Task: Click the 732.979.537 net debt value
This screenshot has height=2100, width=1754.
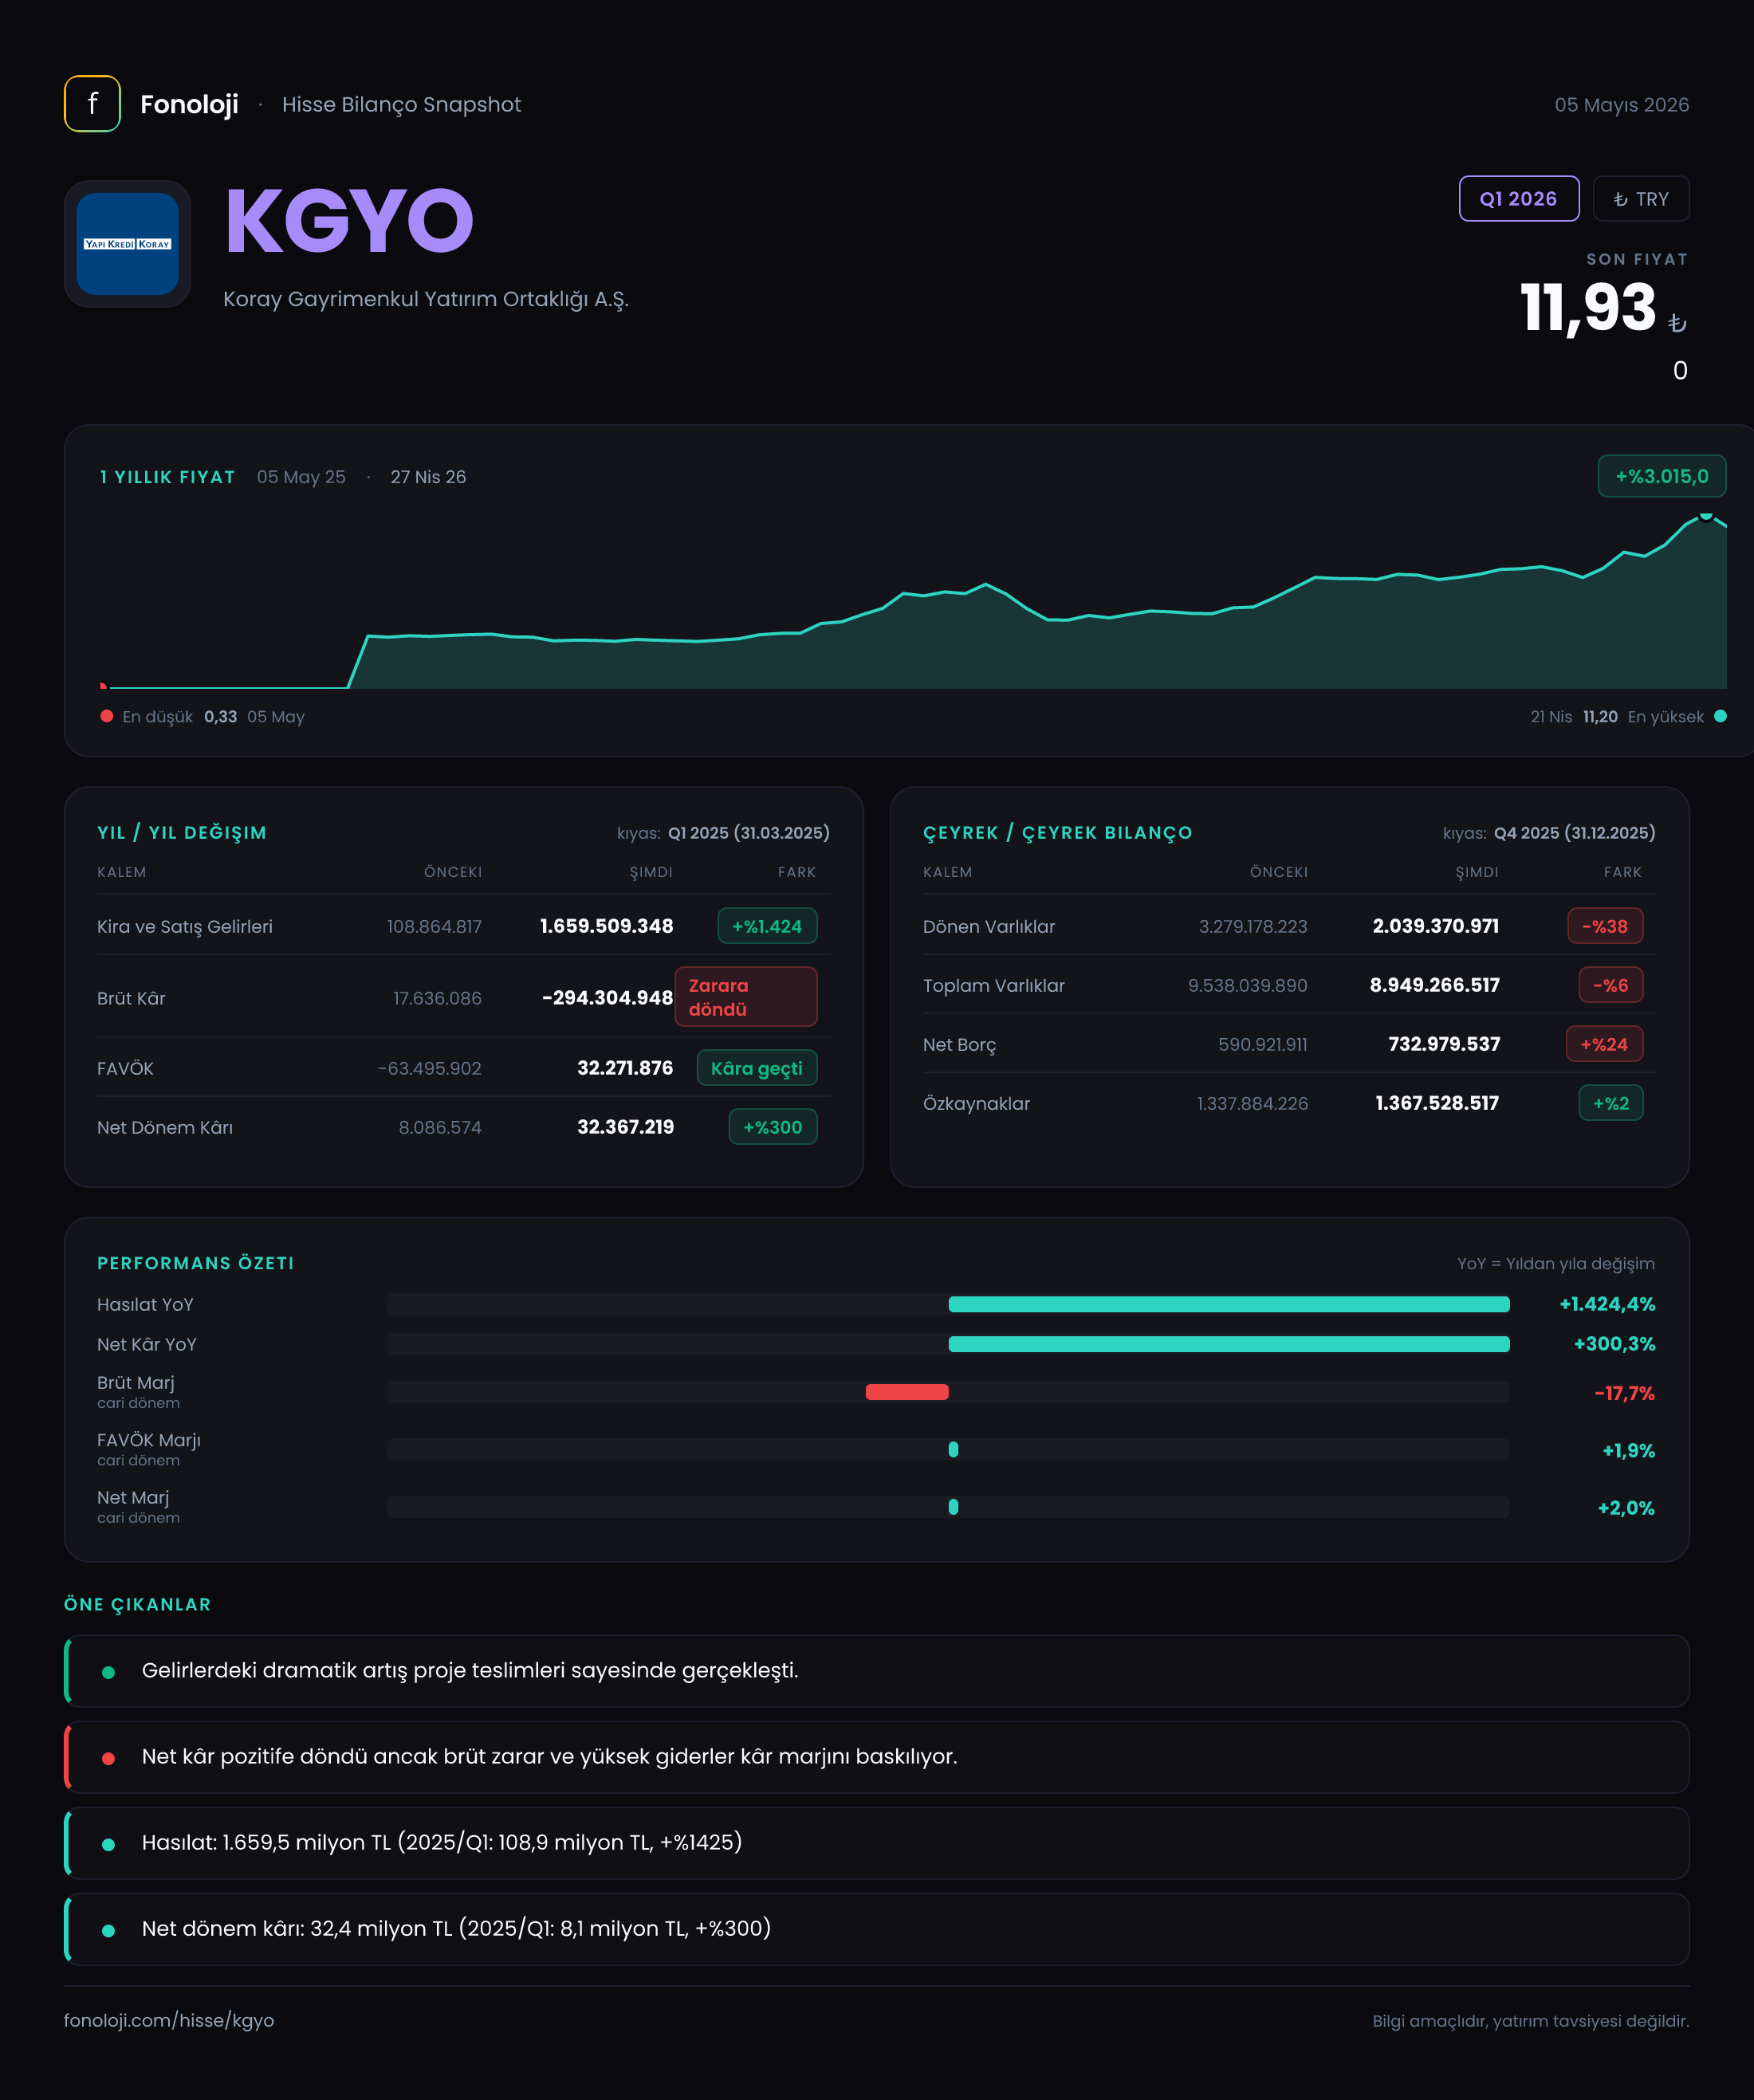Action: click(1444, 1044)
